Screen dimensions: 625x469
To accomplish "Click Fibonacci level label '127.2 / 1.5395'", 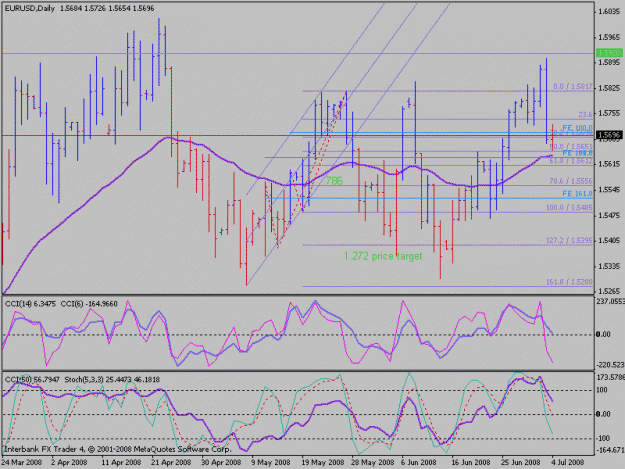I will coord(569,241).
